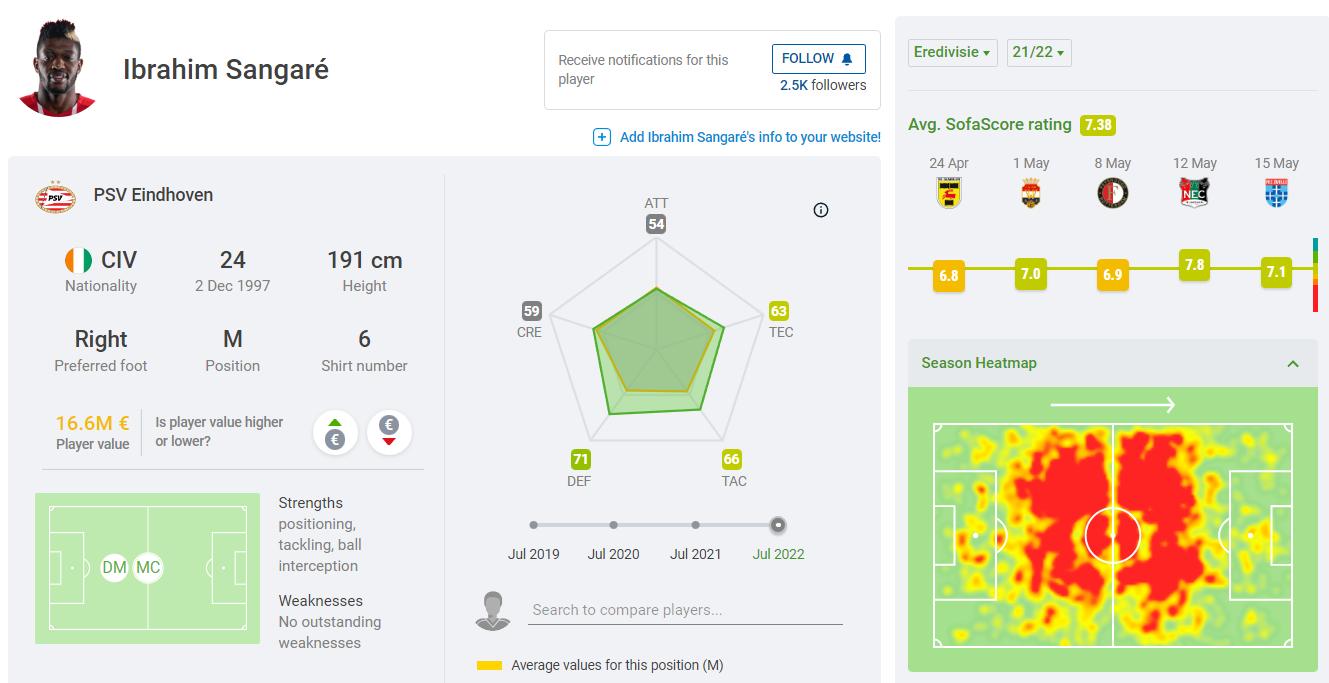Select the Jul 2020 timeline point

[613, 525]
